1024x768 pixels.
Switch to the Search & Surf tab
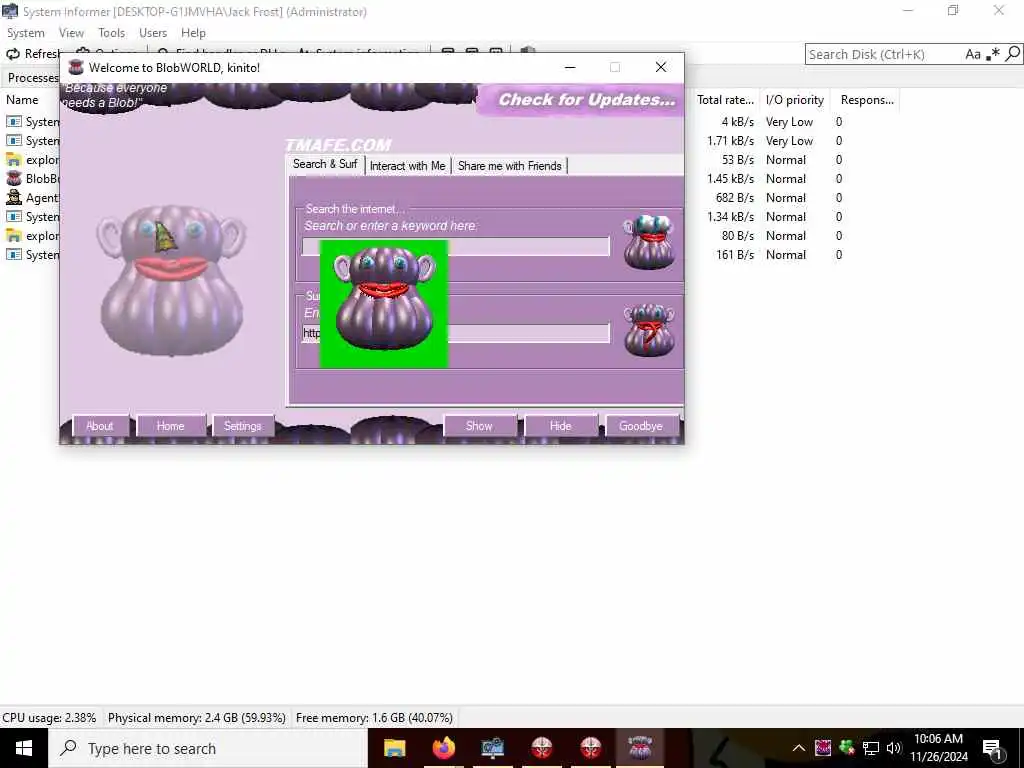(x=325, y=164)
